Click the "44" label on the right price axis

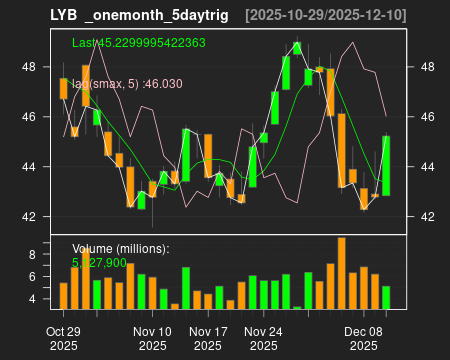[x=428, y=167]
